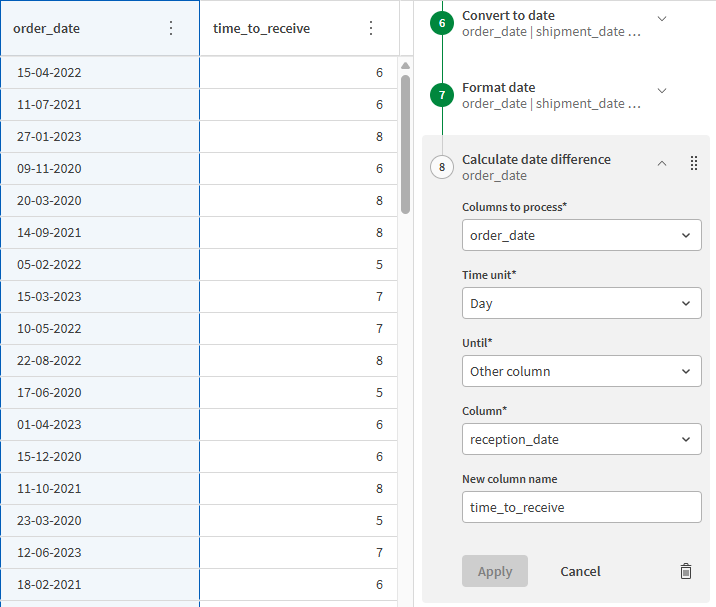Click the step 8 circle icon
Screen dimensions: 716x607
click(x=442, y=167)
